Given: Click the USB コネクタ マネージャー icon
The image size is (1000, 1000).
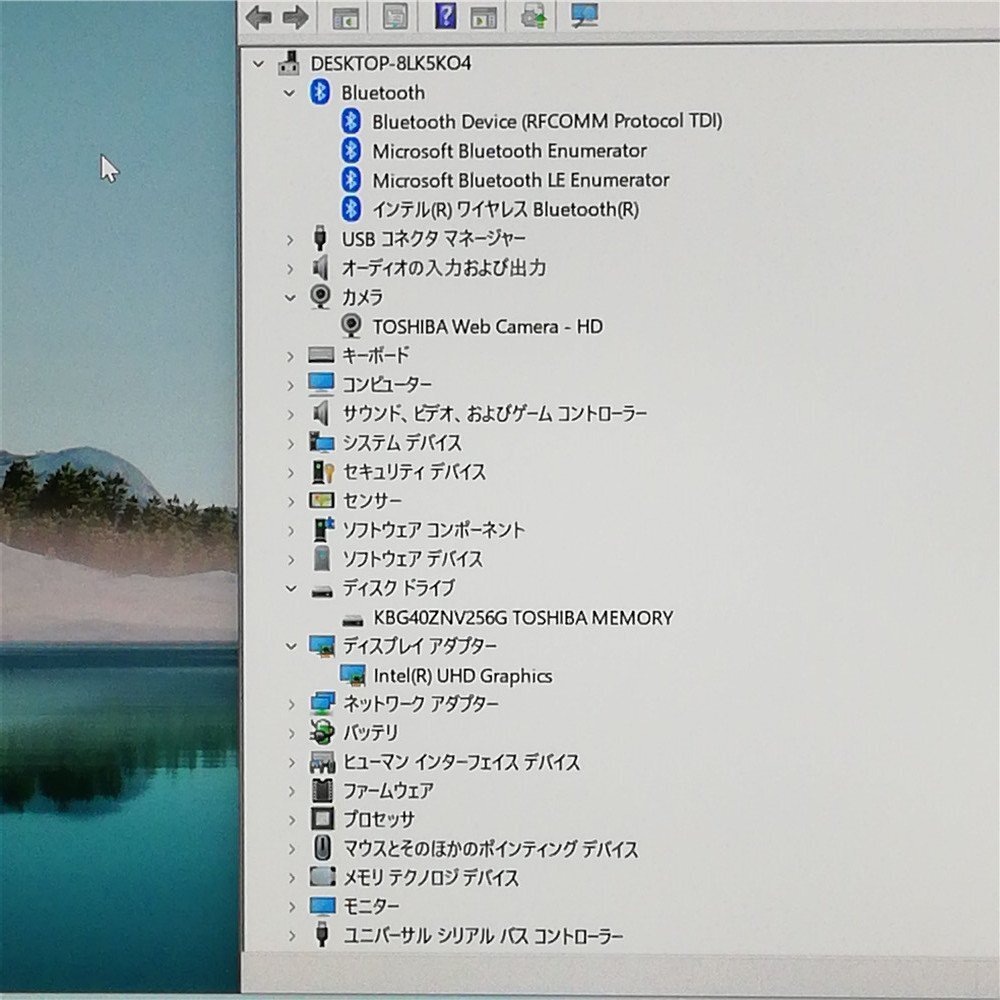Looking at the screenshot, I should point(320,238).
